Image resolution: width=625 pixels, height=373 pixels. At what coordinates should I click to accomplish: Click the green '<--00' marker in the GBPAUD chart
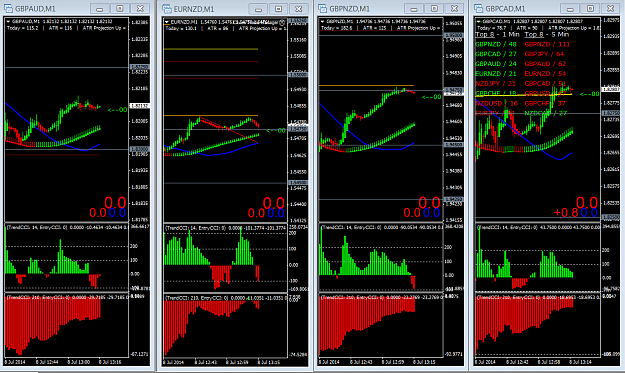pyautogui.click(x=117, y=110)
